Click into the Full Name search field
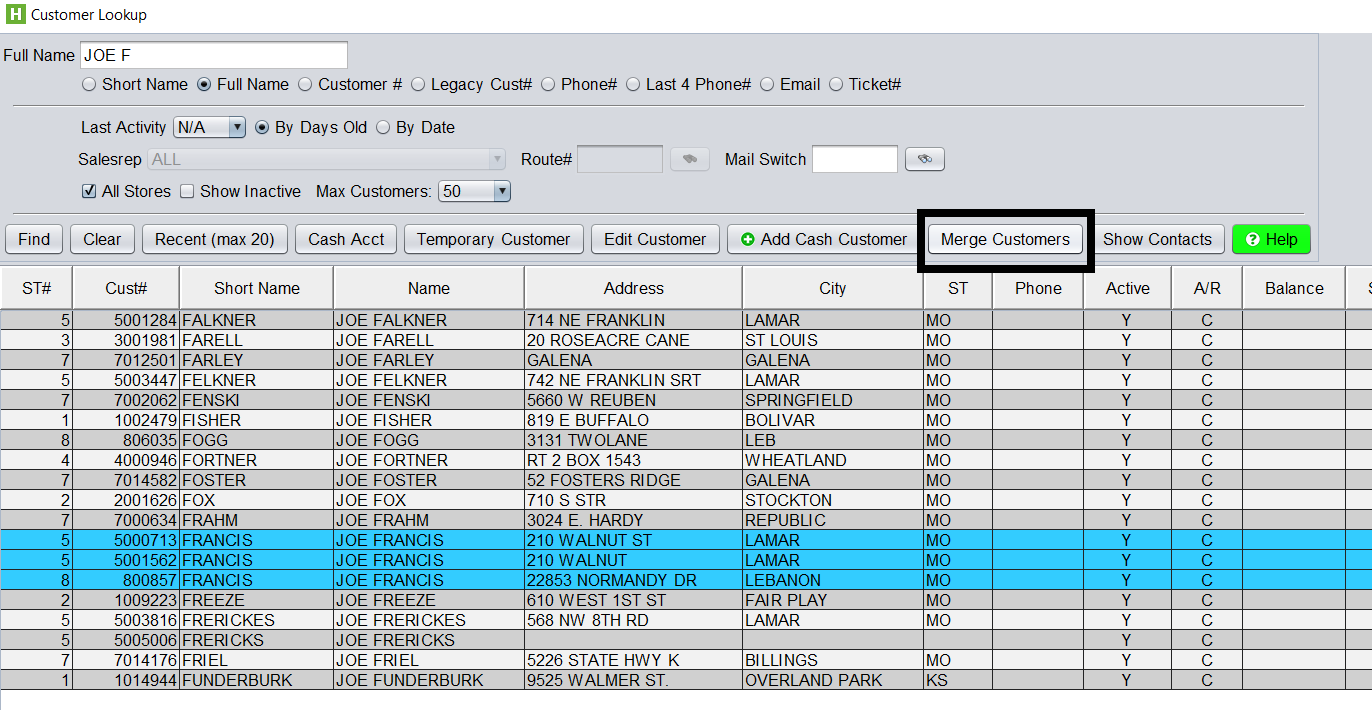The width and height of the screenshot is (1372, 710). point(213,55)
